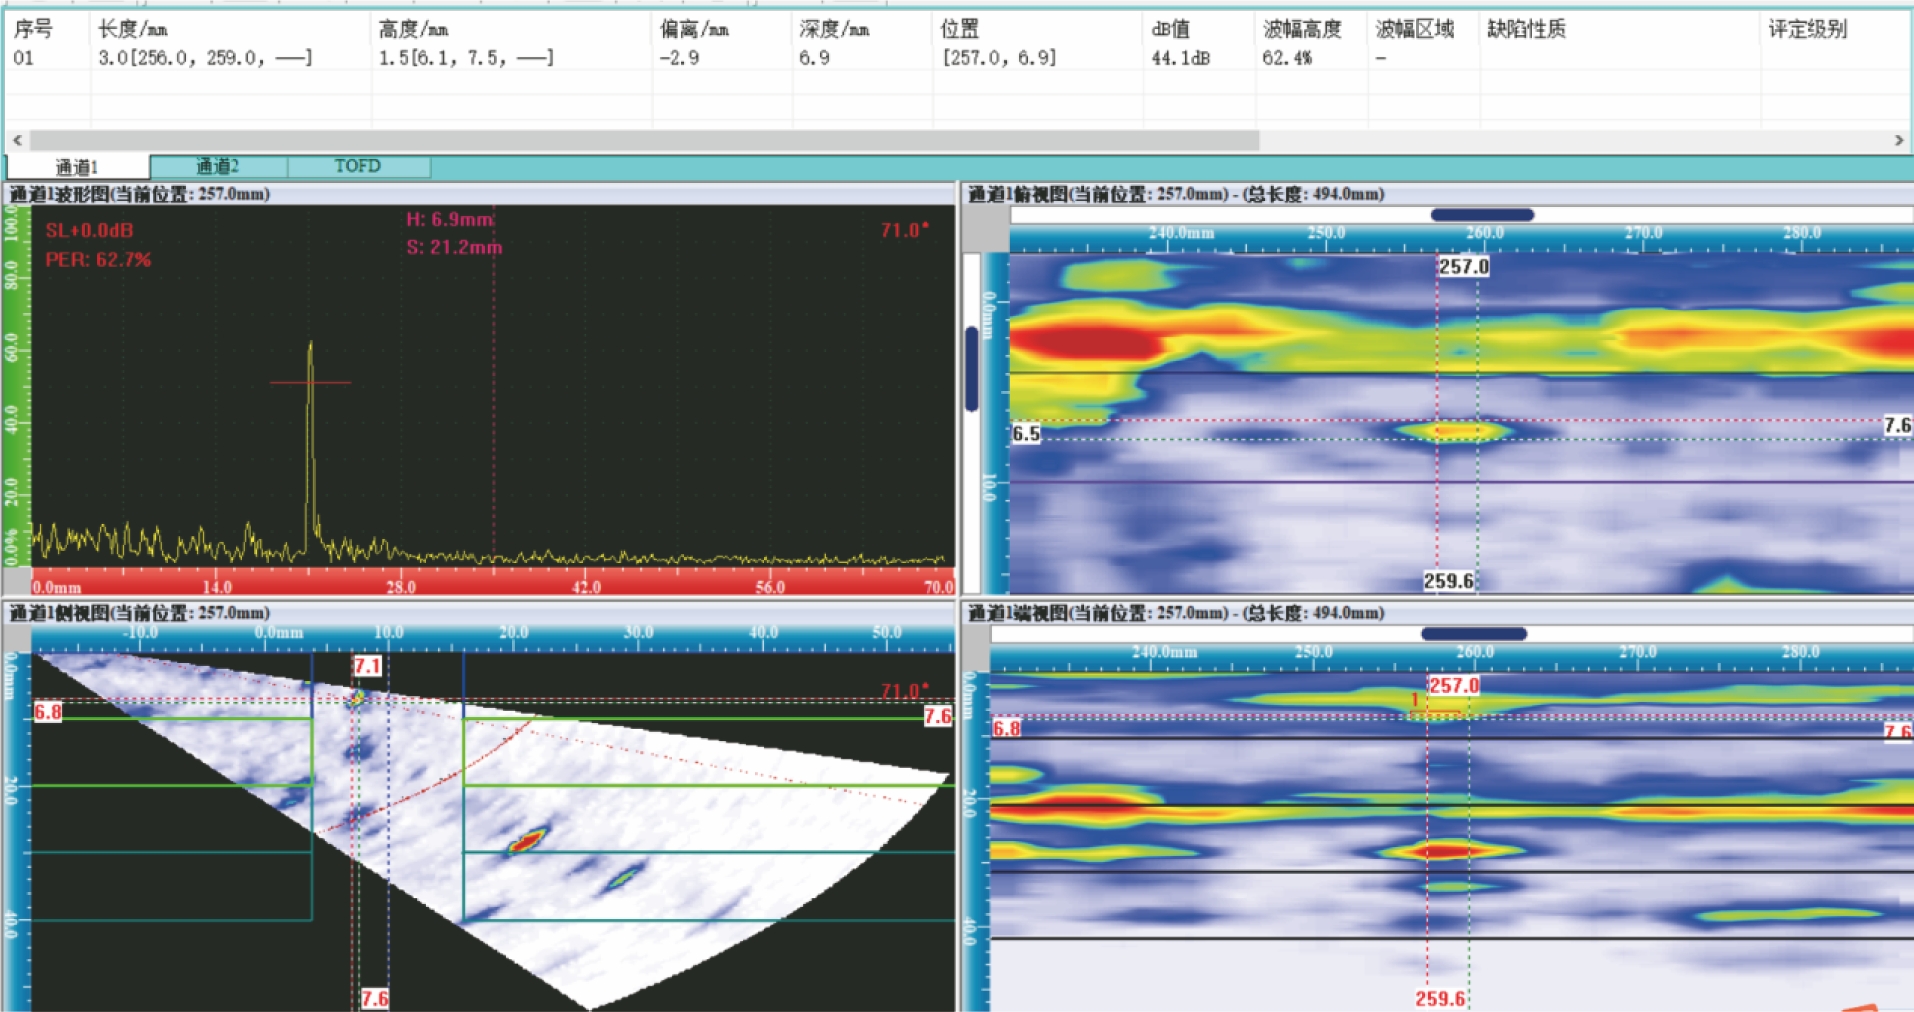Click the 长度/mm column header
The width and height of the screenshot is (1914, 1012).
pyautogui.click(x=132, y=30)
